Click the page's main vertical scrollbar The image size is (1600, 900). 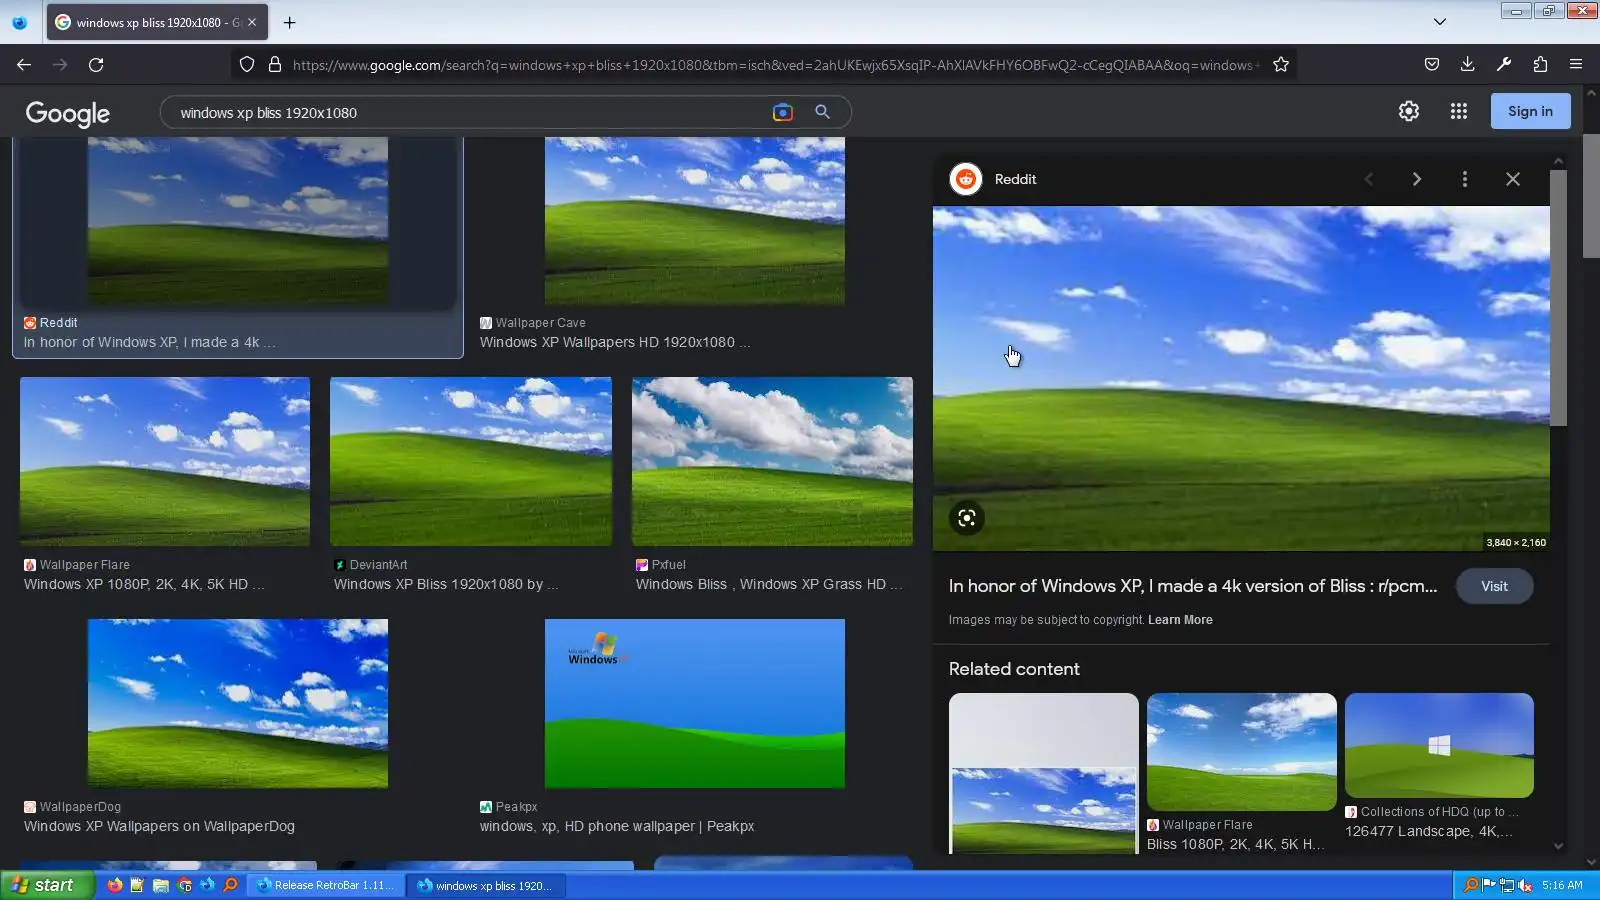[x=1591, y=197]
